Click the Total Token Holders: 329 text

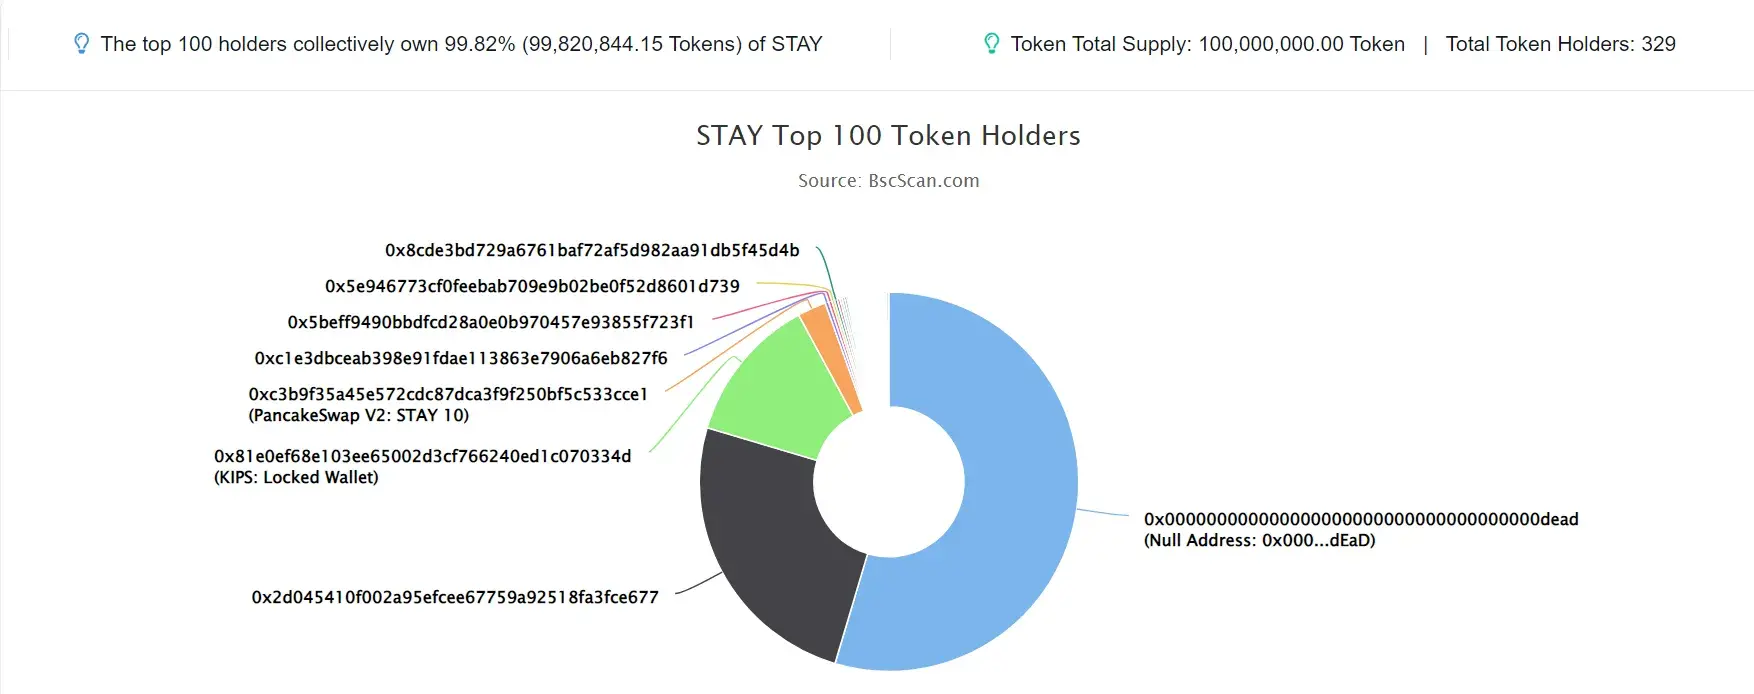1560,44
